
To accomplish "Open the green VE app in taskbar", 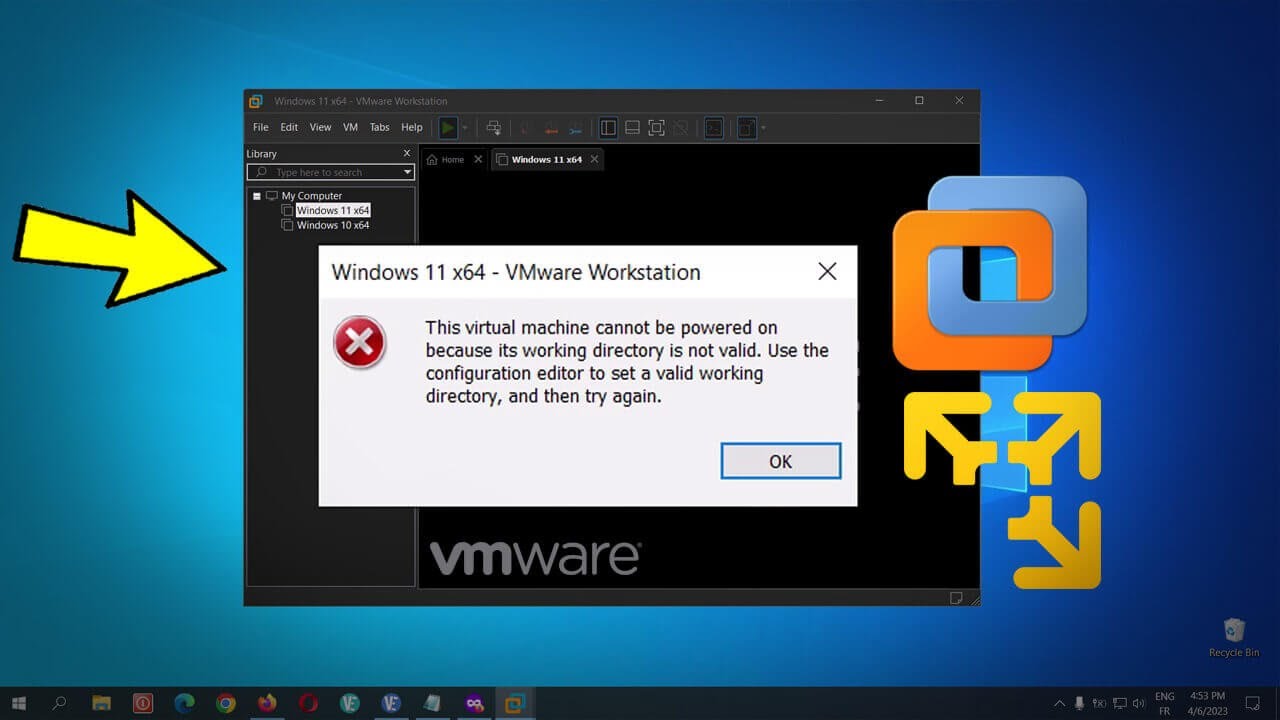I will [x=350, y=703].
